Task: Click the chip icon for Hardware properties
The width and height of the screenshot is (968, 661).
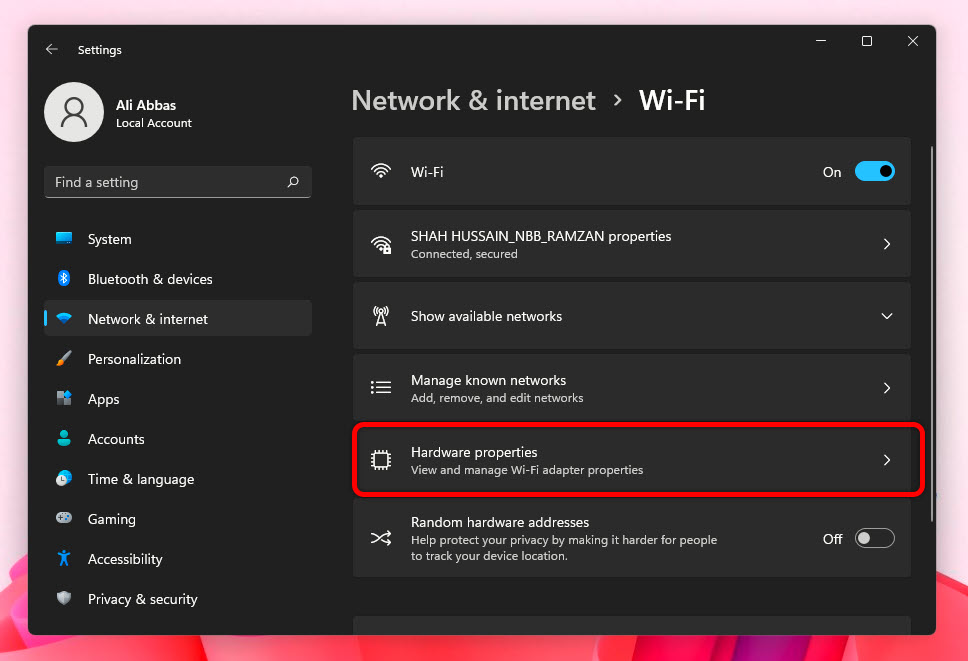Action: pos(381,460)
